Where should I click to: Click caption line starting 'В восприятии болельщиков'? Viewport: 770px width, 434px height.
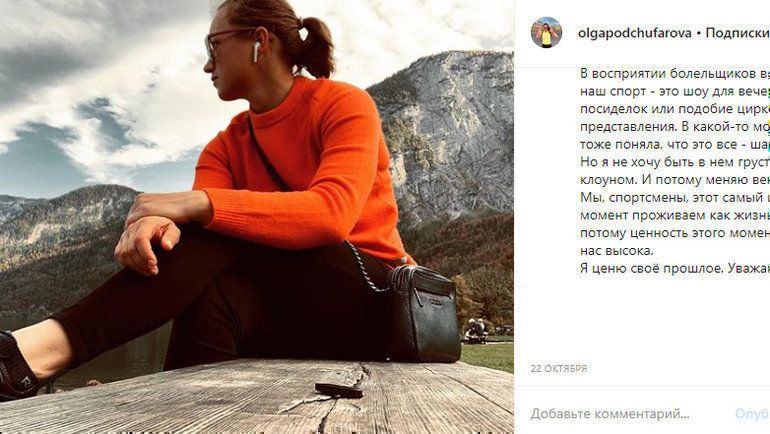coord(675,74)
